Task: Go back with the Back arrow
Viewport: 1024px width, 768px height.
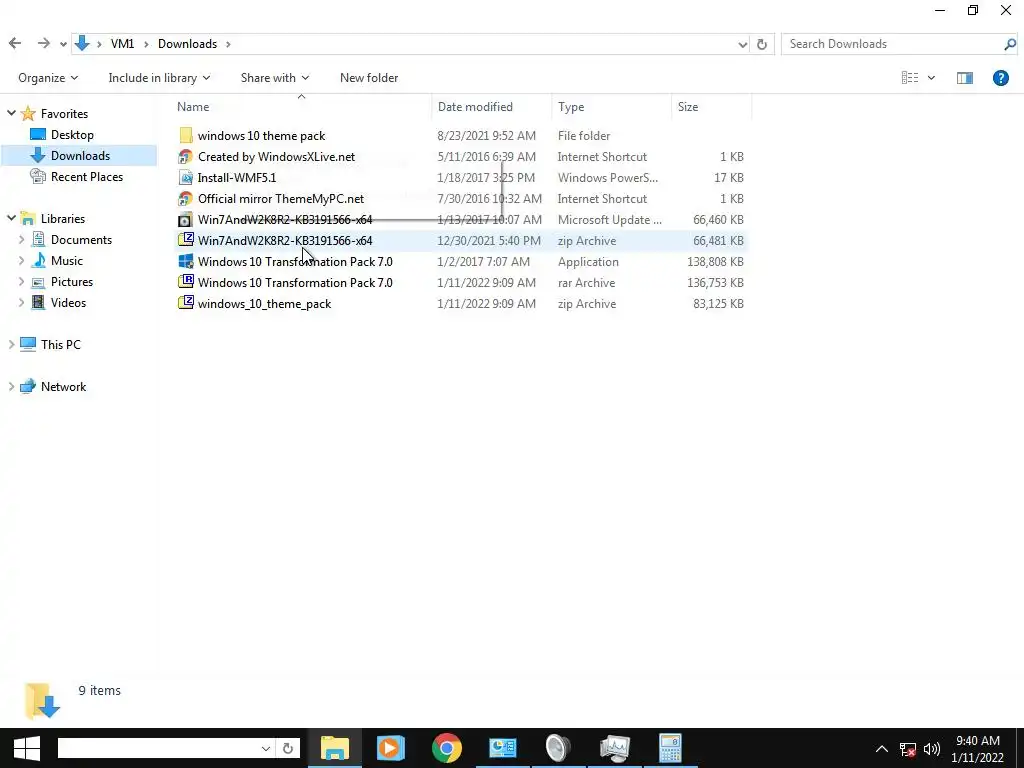Action: 15,44
